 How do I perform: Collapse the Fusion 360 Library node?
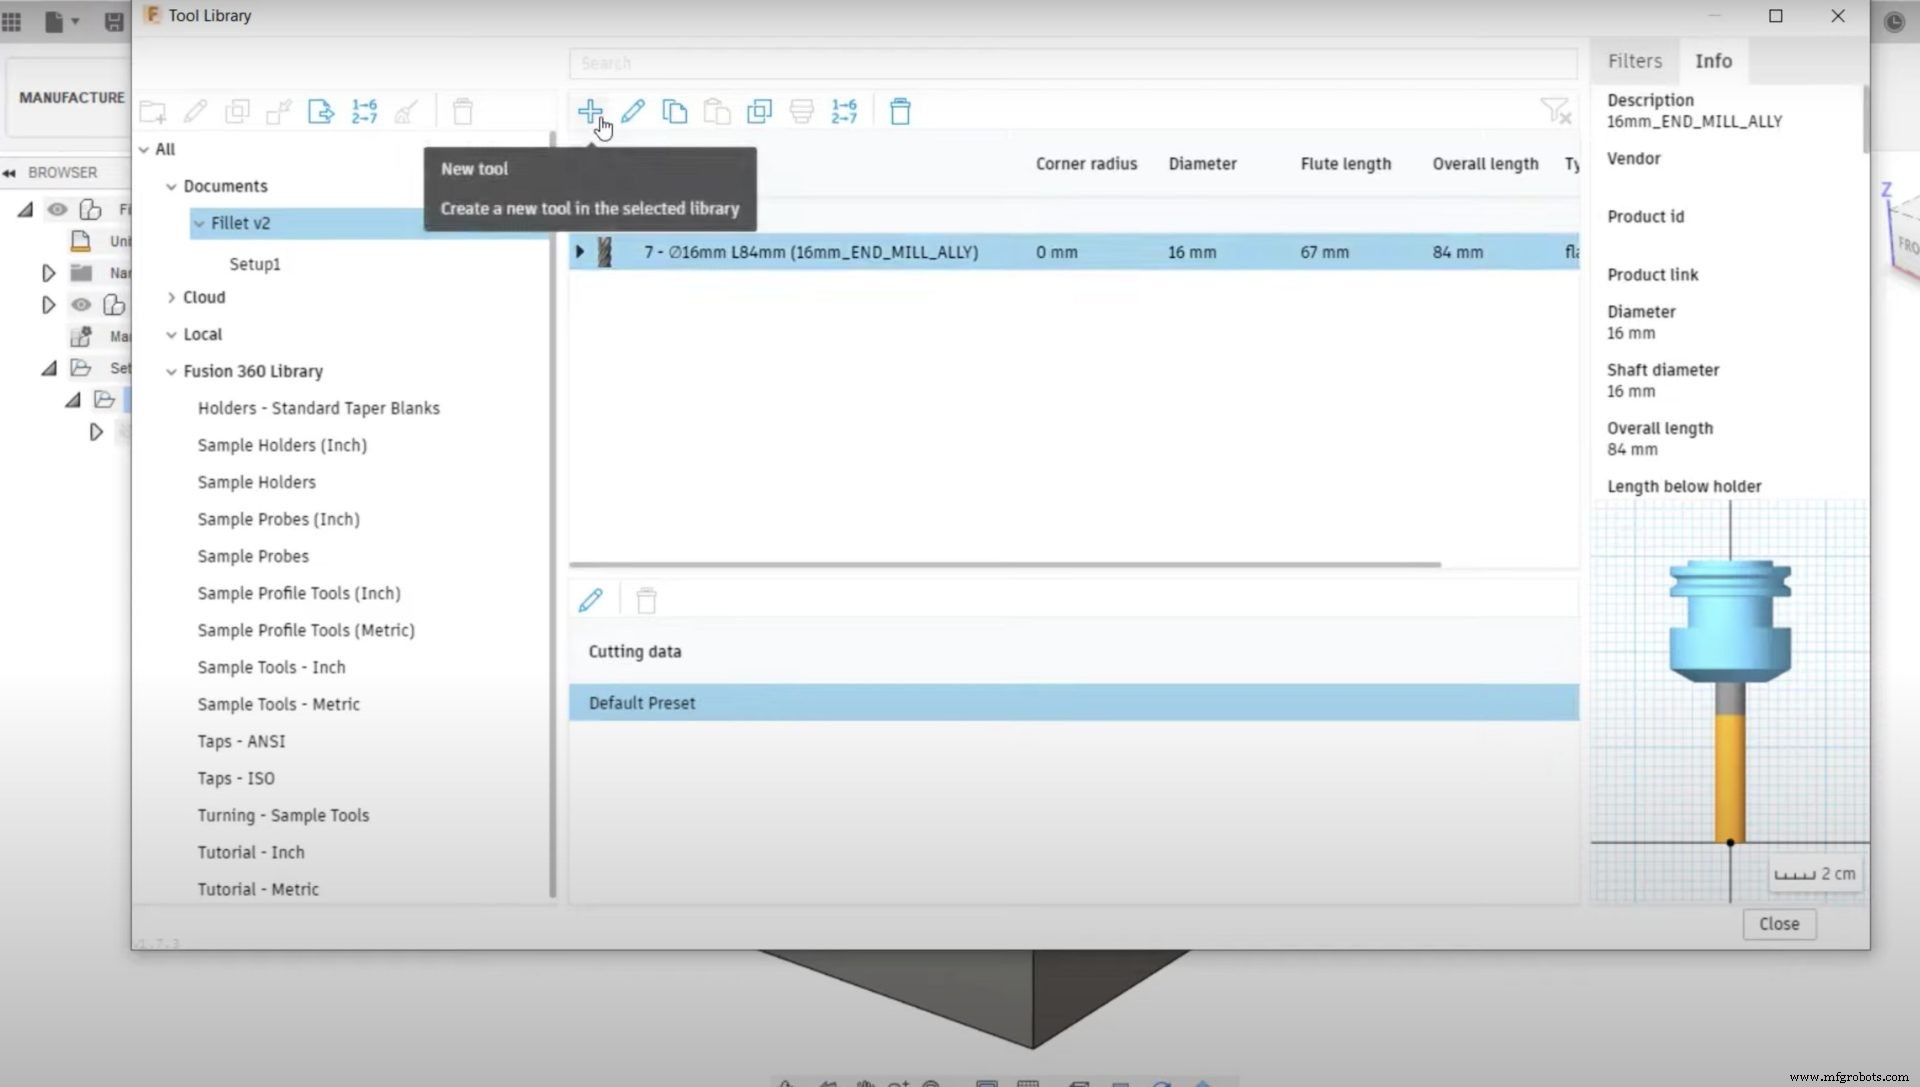click(171, 371)
